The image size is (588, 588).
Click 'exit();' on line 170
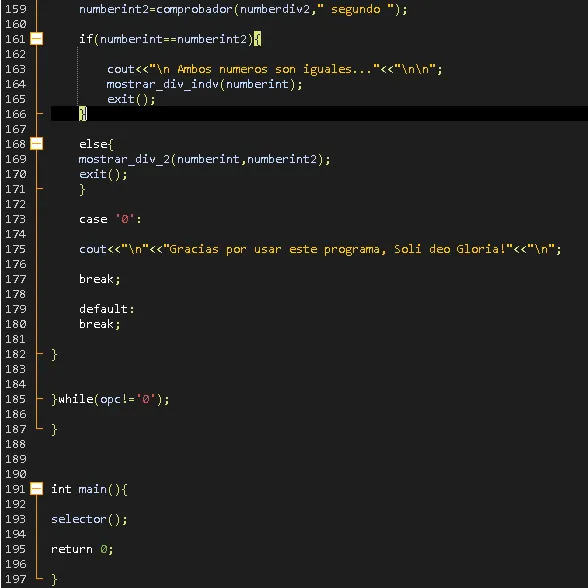[x=103, y=174]
